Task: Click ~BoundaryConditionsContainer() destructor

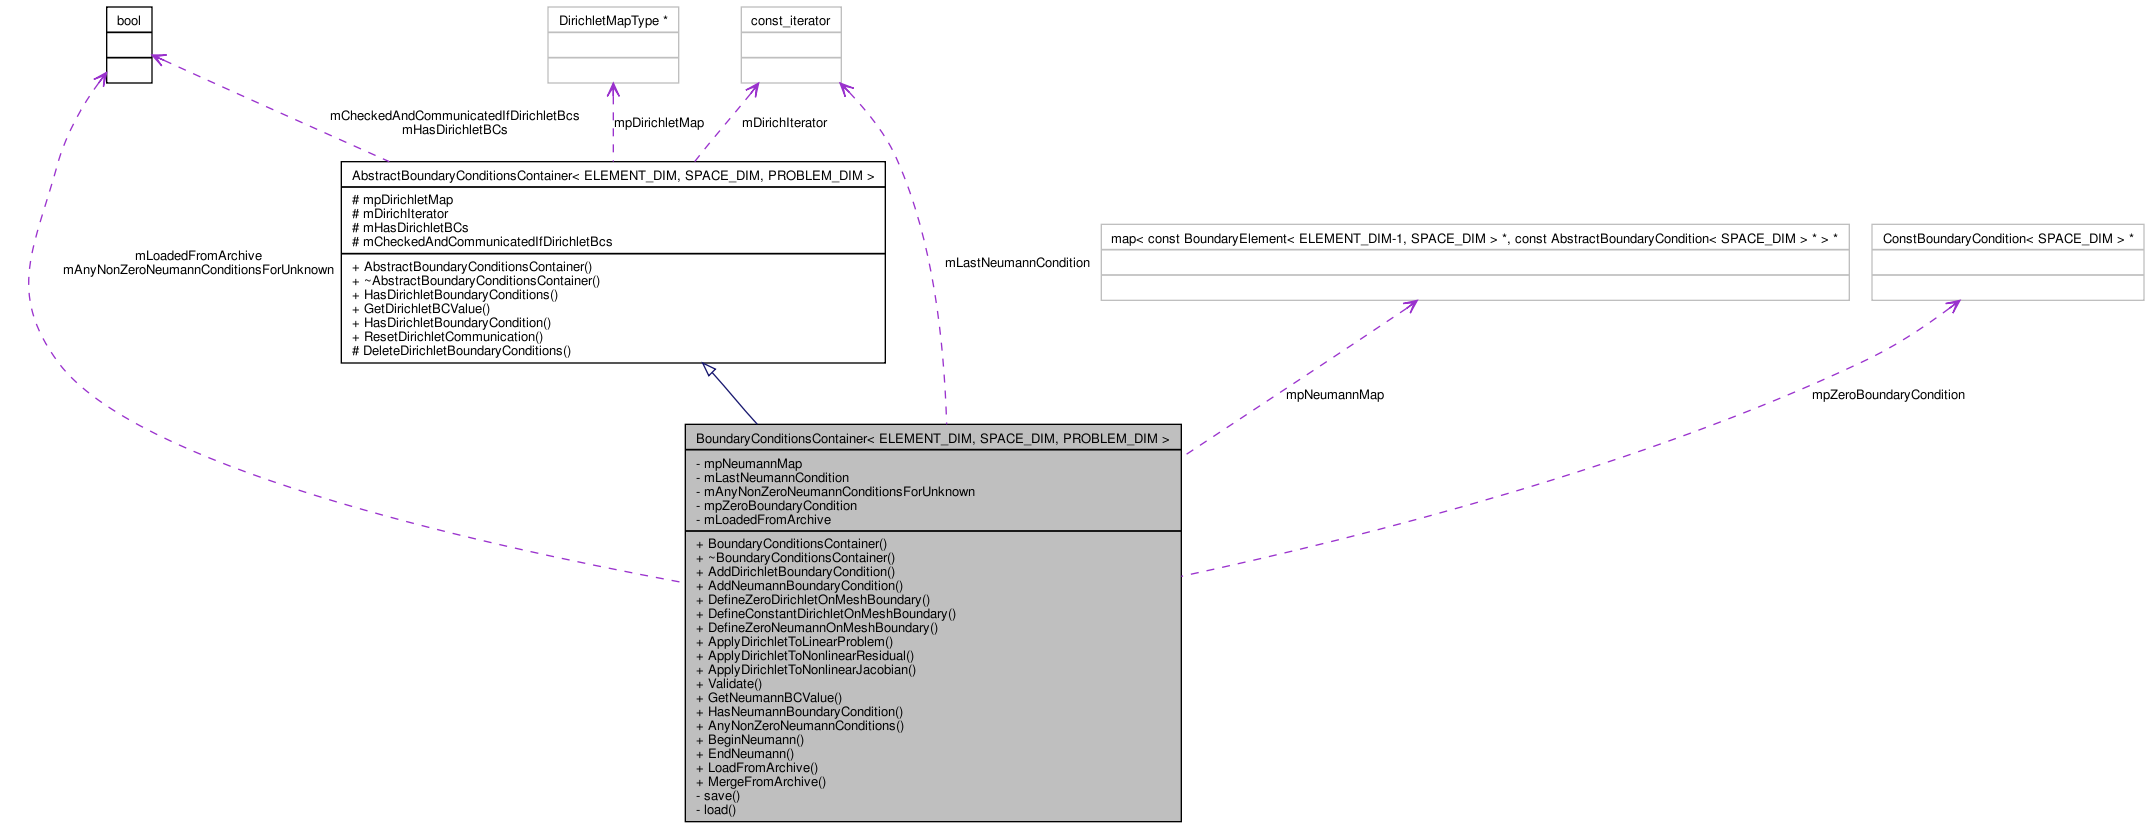Action: point(795,558)
